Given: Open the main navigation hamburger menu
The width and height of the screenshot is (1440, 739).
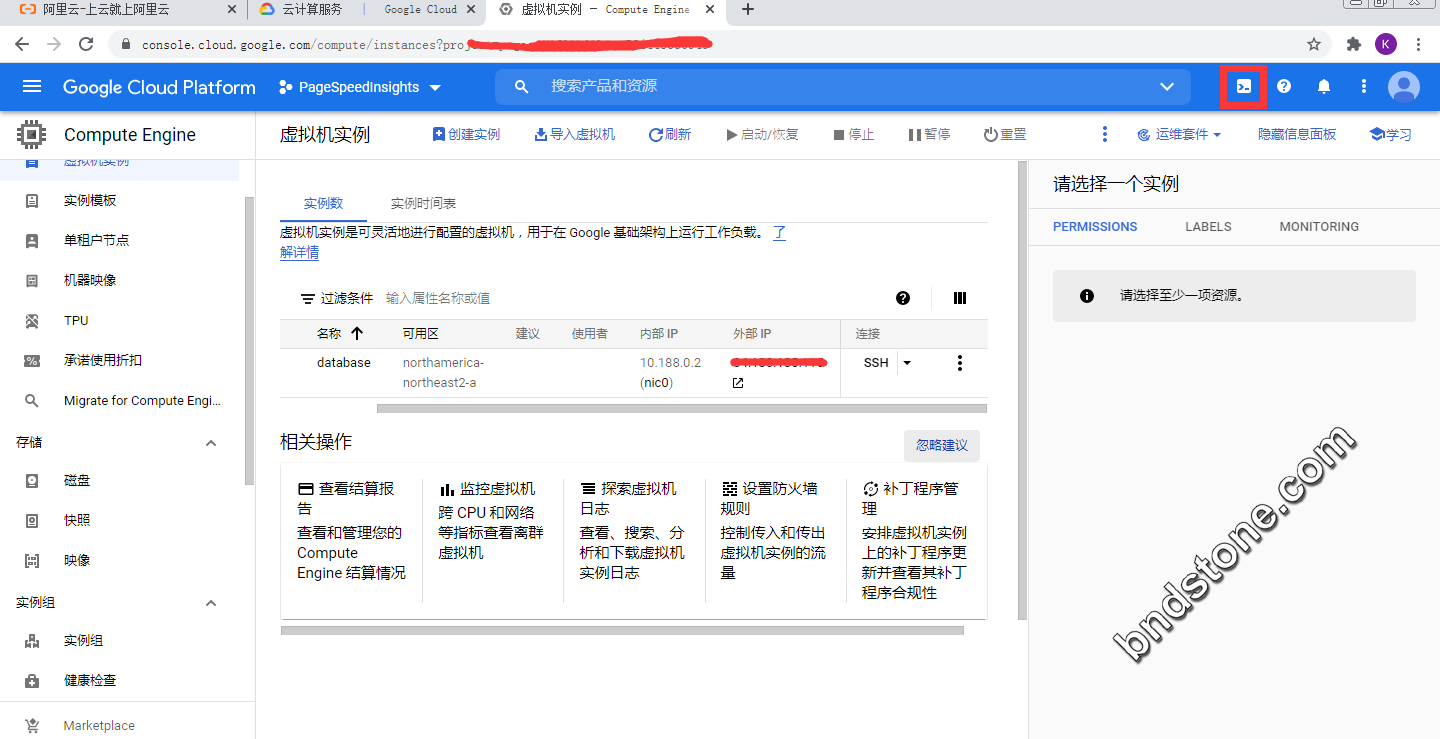Looking at the screenshot, I should 32,87.
